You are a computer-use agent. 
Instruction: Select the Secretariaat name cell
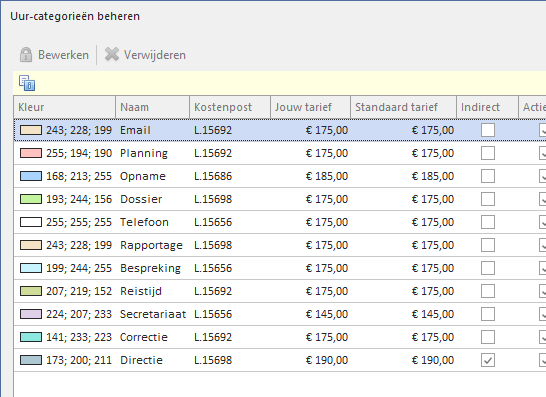point(153,314)
